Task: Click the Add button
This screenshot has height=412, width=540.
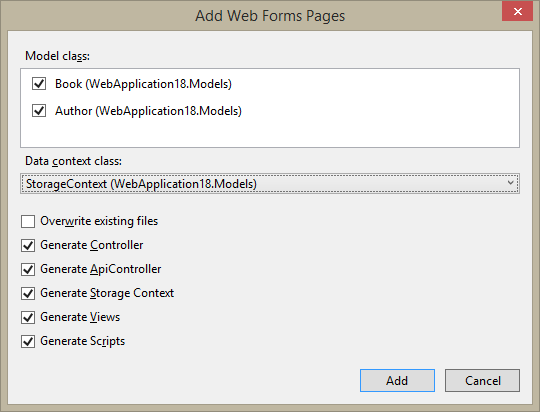Action: coord(397,381)
